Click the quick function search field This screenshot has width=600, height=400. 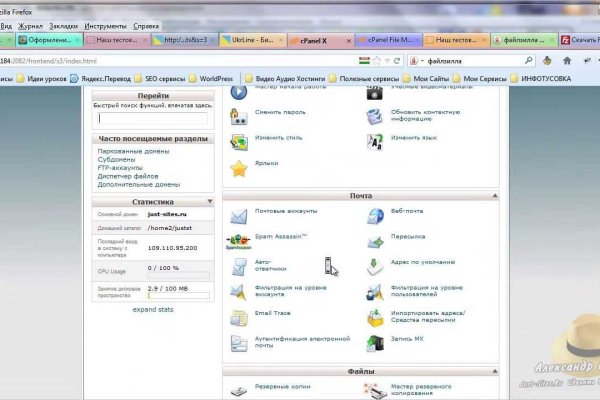pyautogui.click(x=152, y=119)
